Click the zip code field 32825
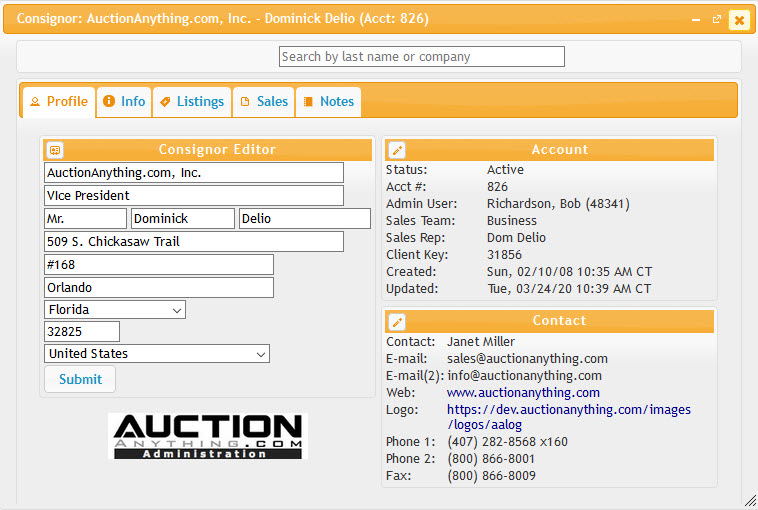This screenshot has width=758, height=510. click(x=82, y=332)
